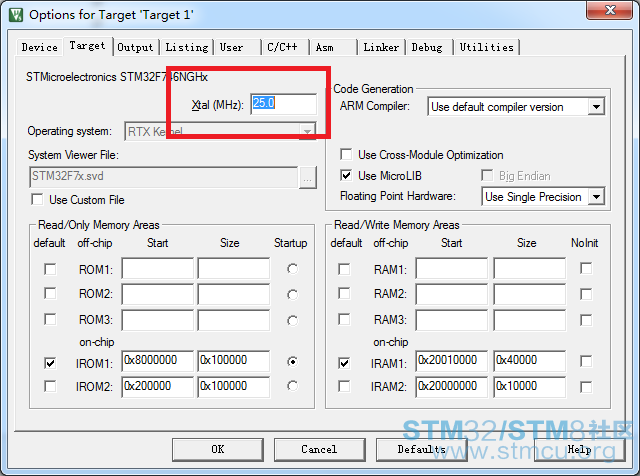640x476 pixels.
Task: Click the IROM2 Start field 0x200000
Action: (158, 387)
